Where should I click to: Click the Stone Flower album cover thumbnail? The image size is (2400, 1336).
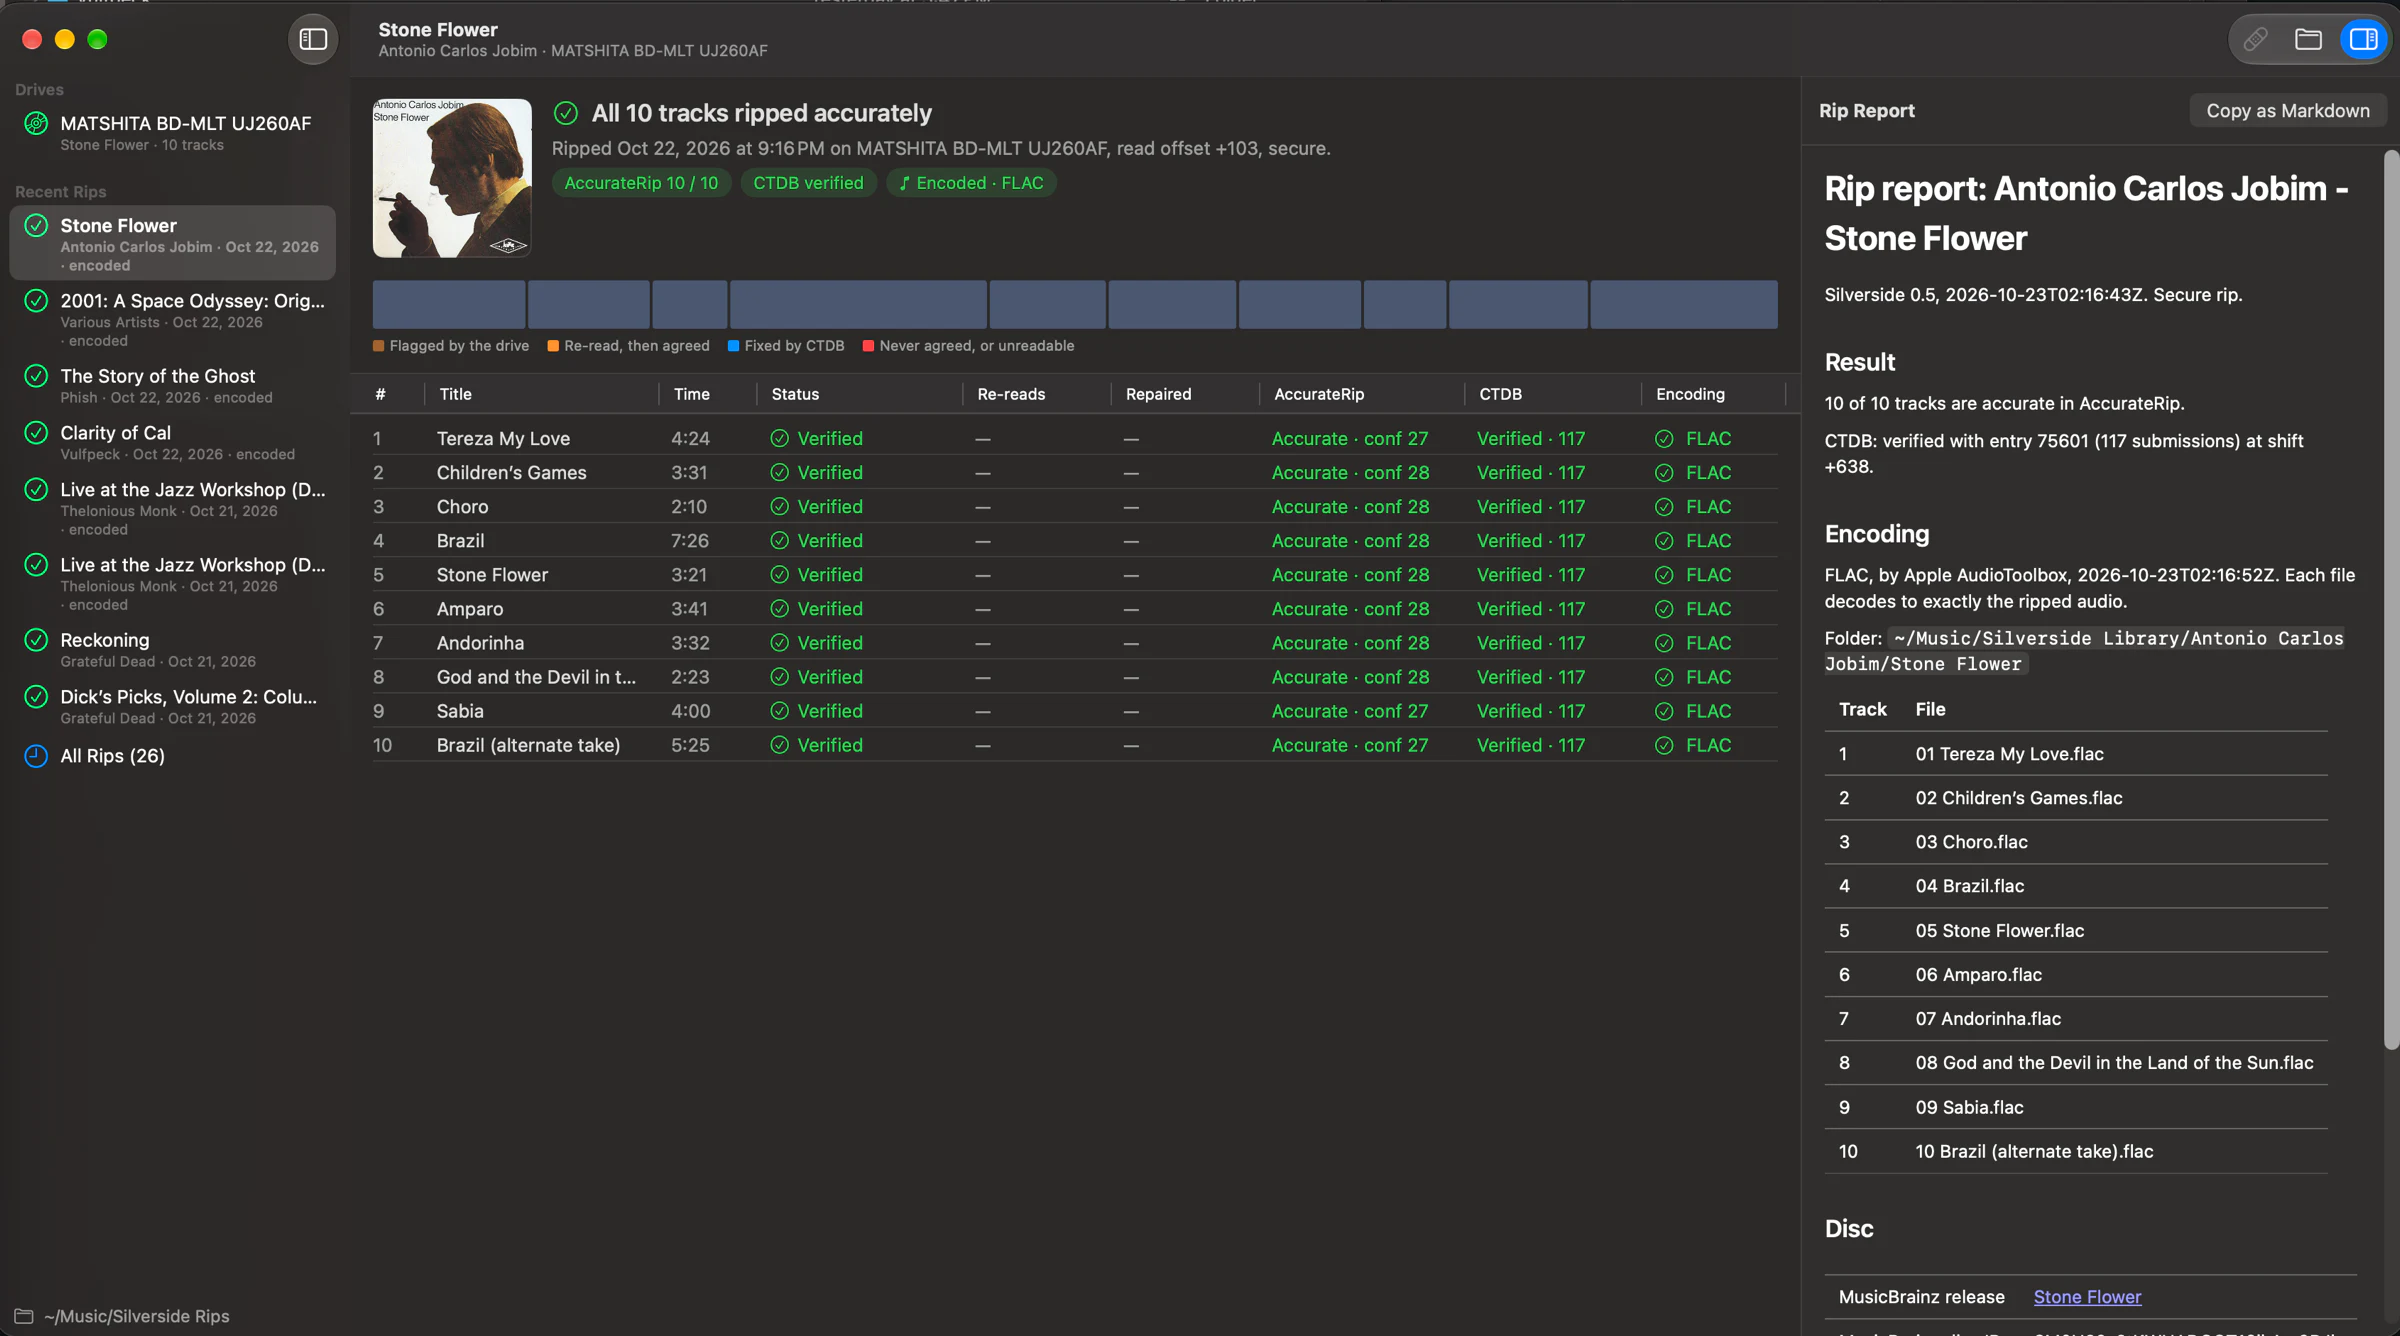[452, 178]
